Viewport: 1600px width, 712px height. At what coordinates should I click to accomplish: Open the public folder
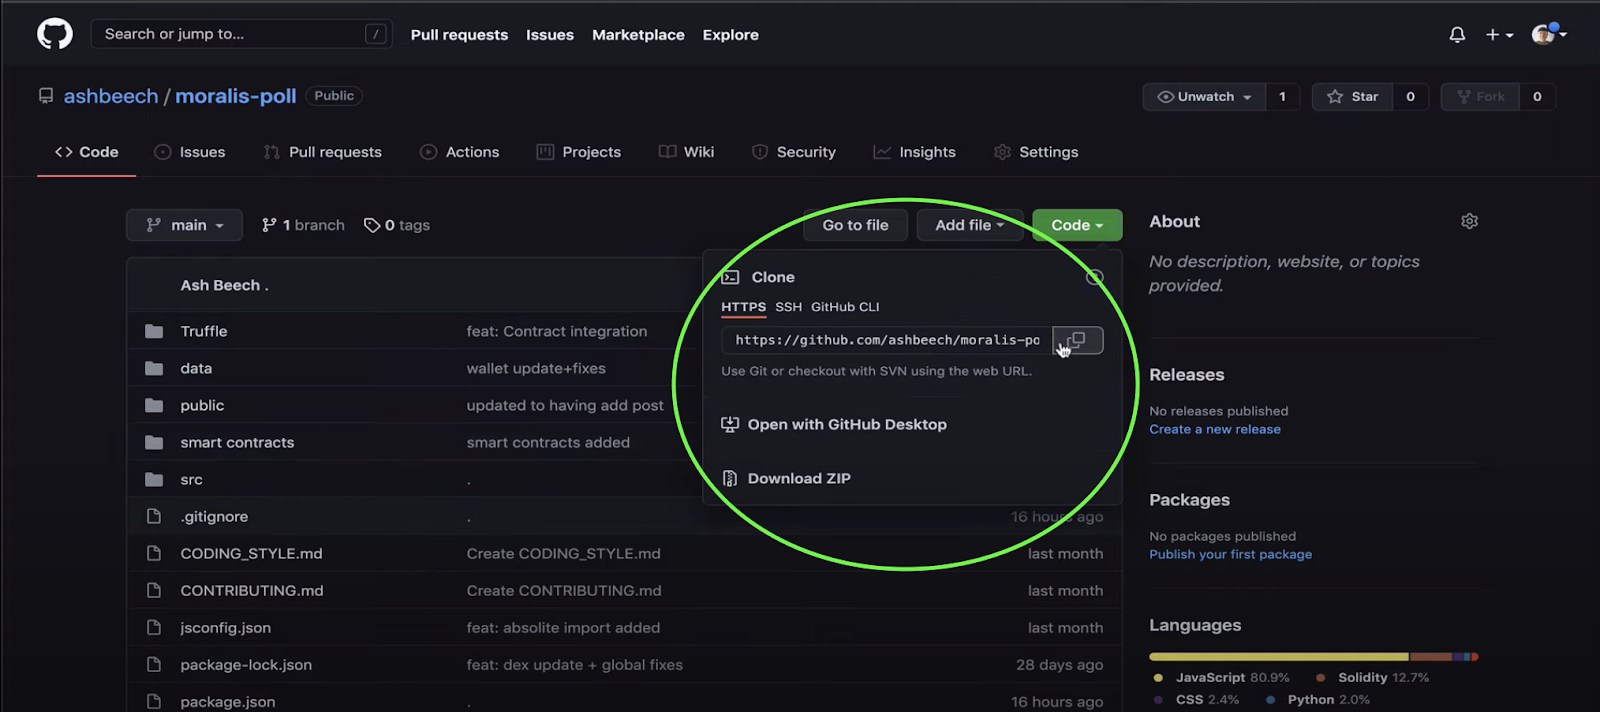pos(202,405)
